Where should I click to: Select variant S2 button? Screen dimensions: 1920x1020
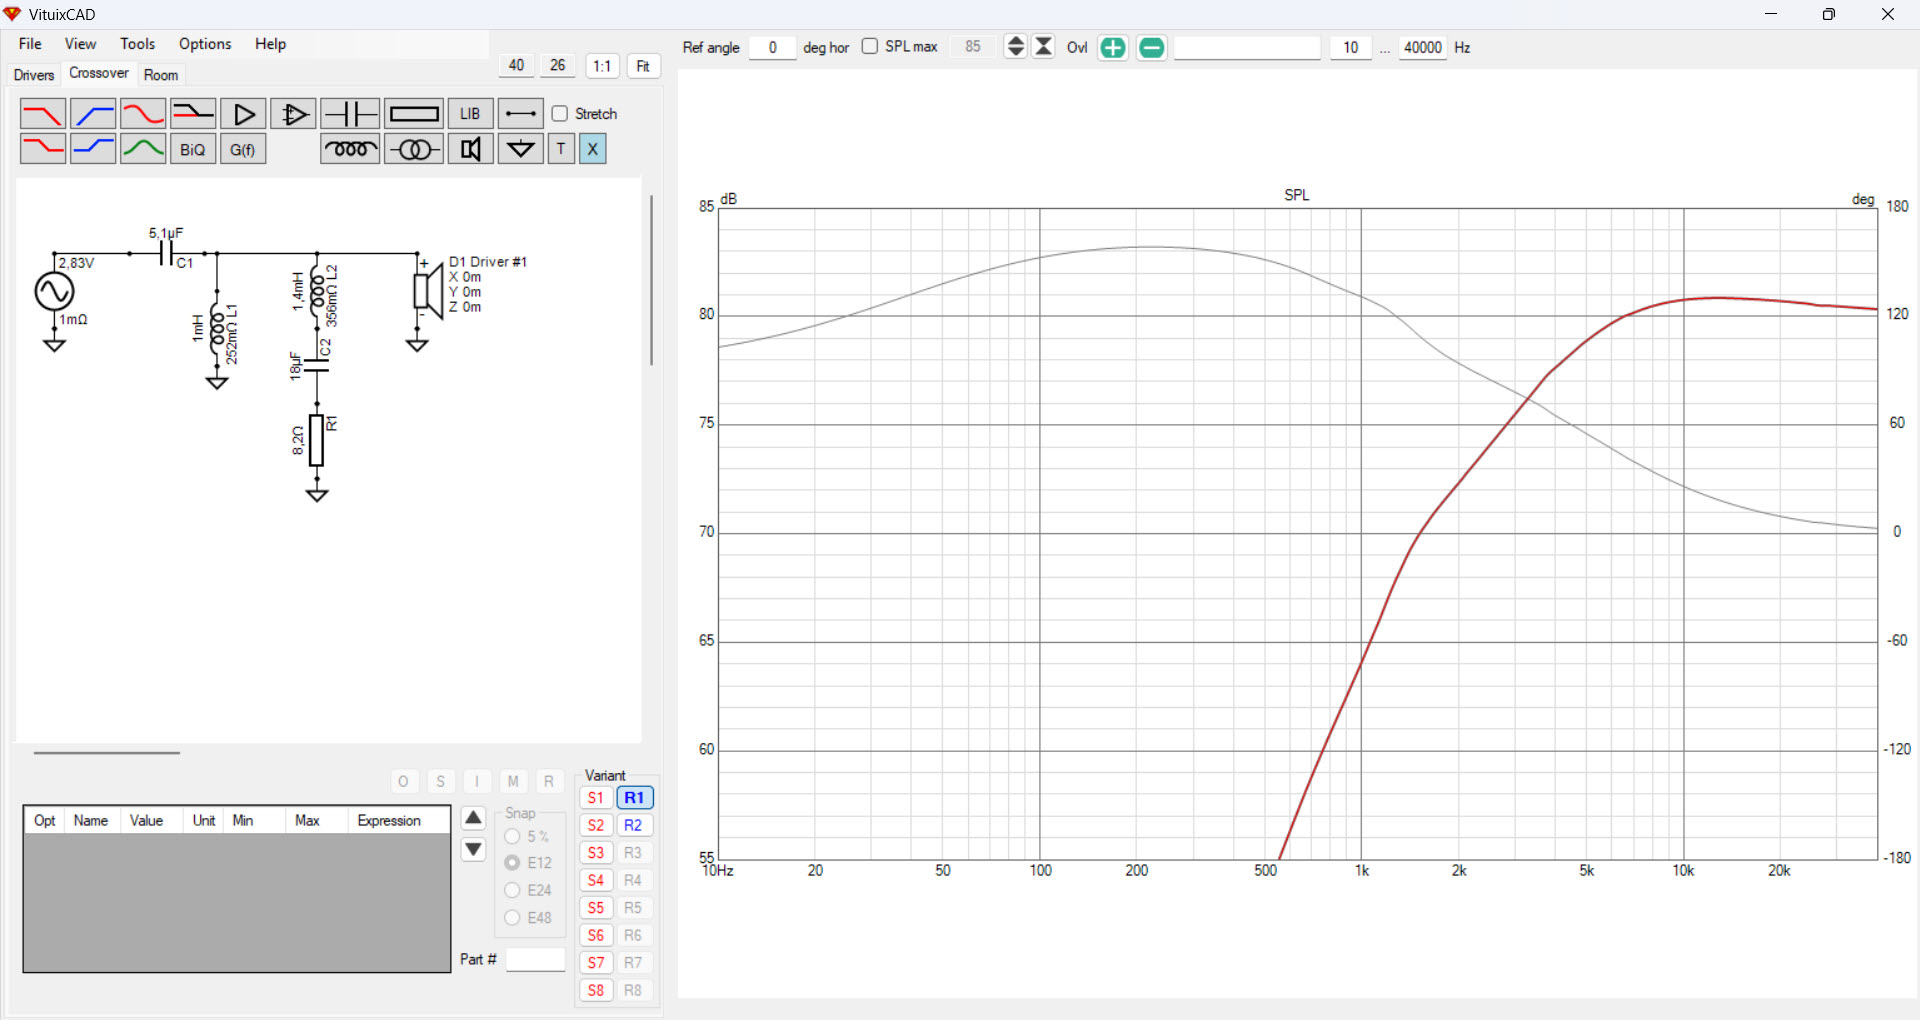(596, 825)
